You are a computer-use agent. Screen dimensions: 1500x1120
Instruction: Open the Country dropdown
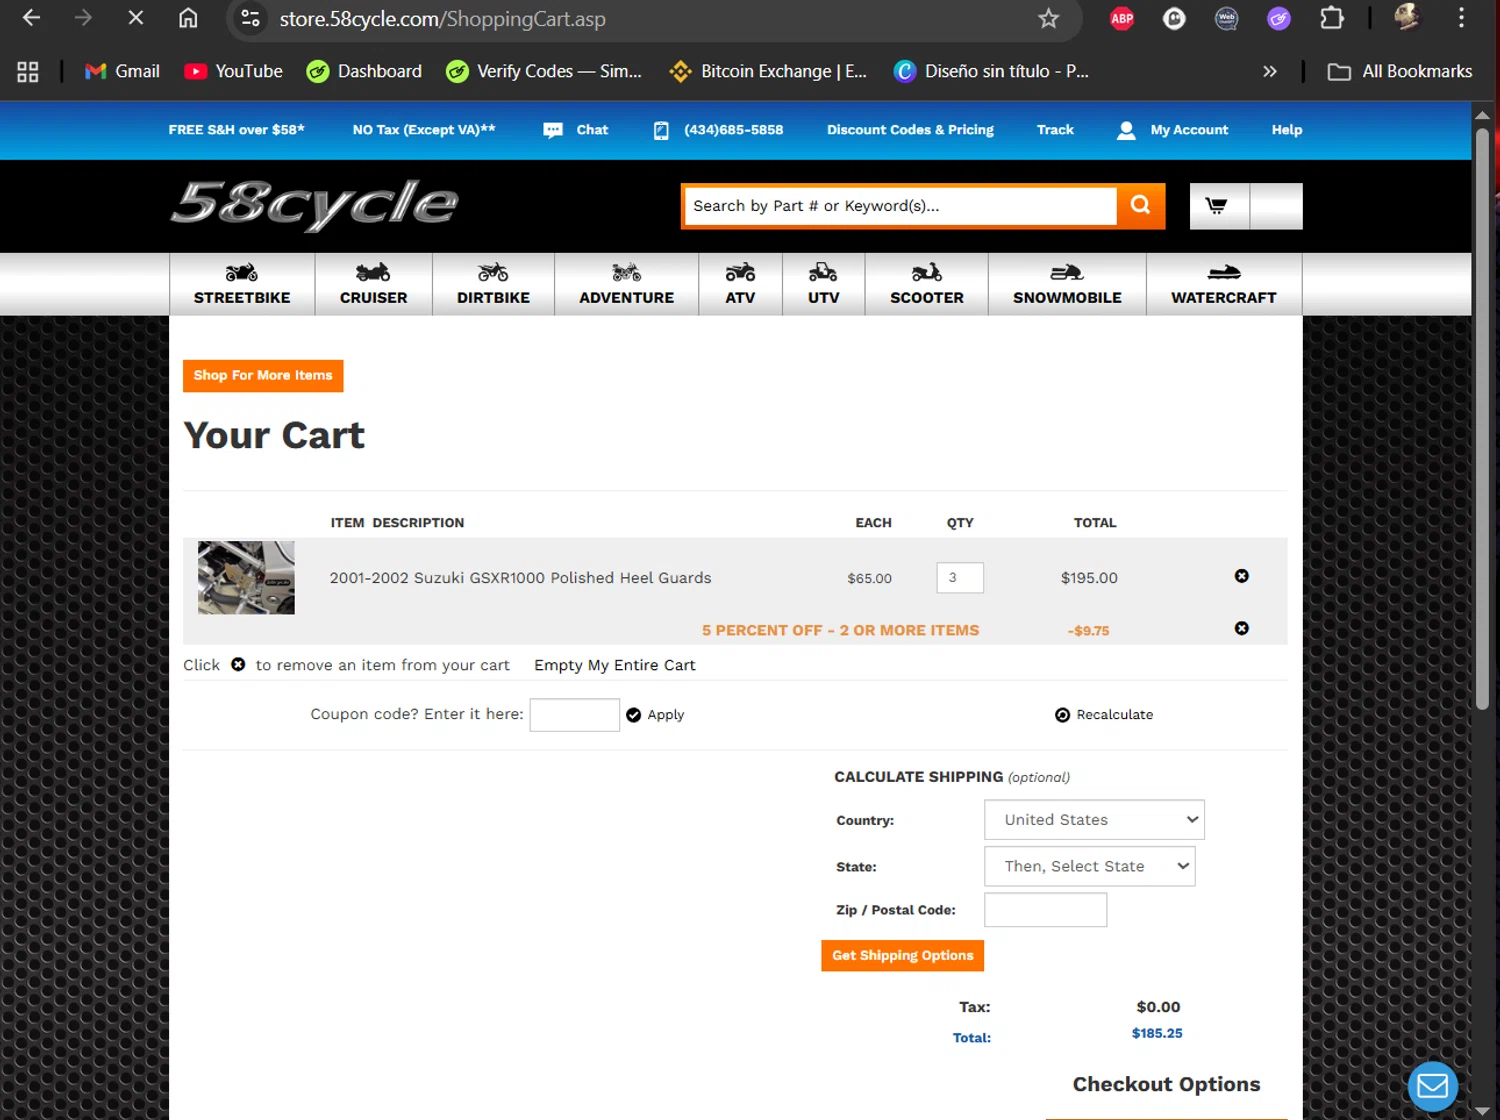[1094, 820]
